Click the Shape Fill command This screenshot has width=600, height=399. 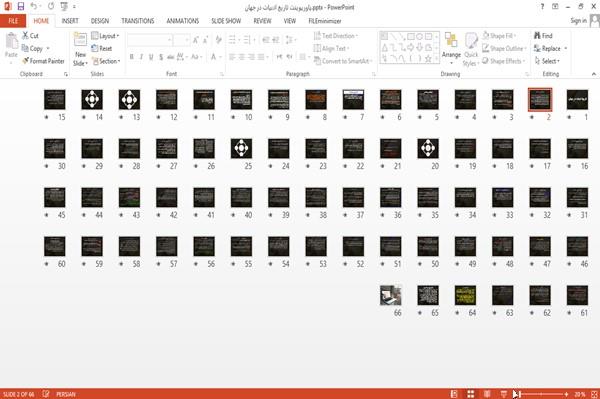pos(499,36)
